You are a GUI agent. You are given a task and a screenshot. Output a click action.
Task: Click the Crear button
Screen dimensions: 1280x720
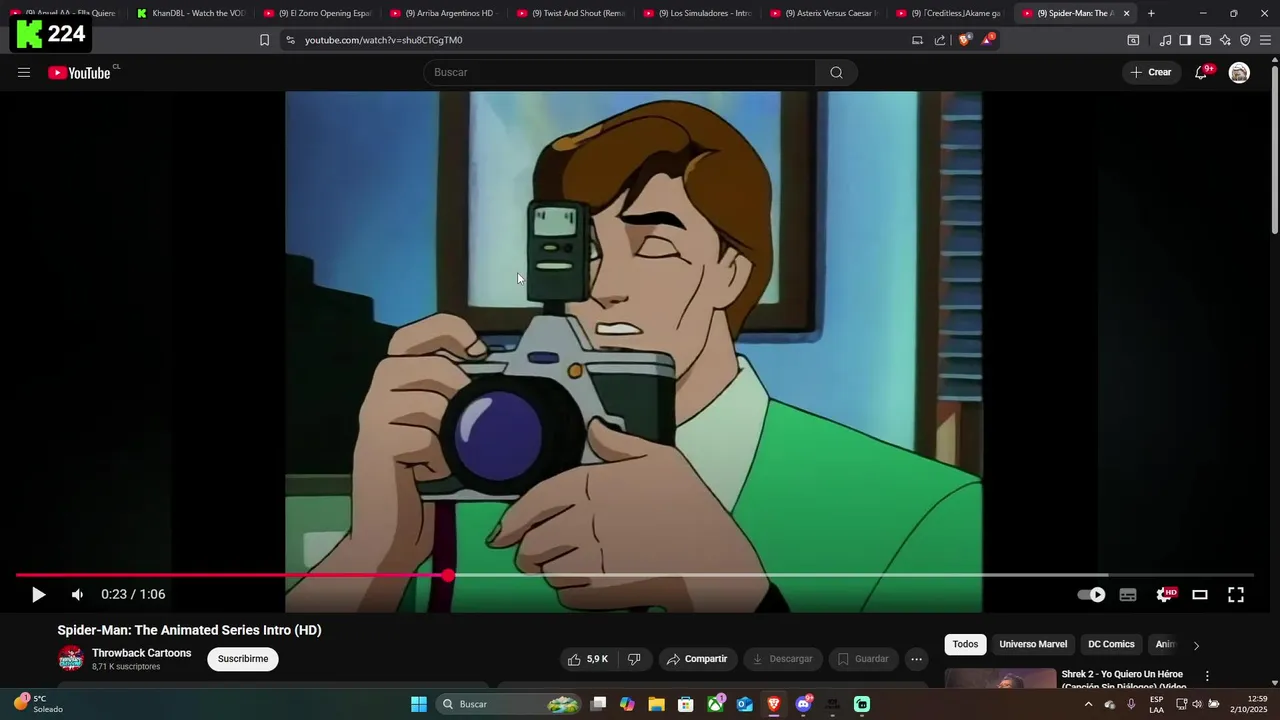(1150, 72)
